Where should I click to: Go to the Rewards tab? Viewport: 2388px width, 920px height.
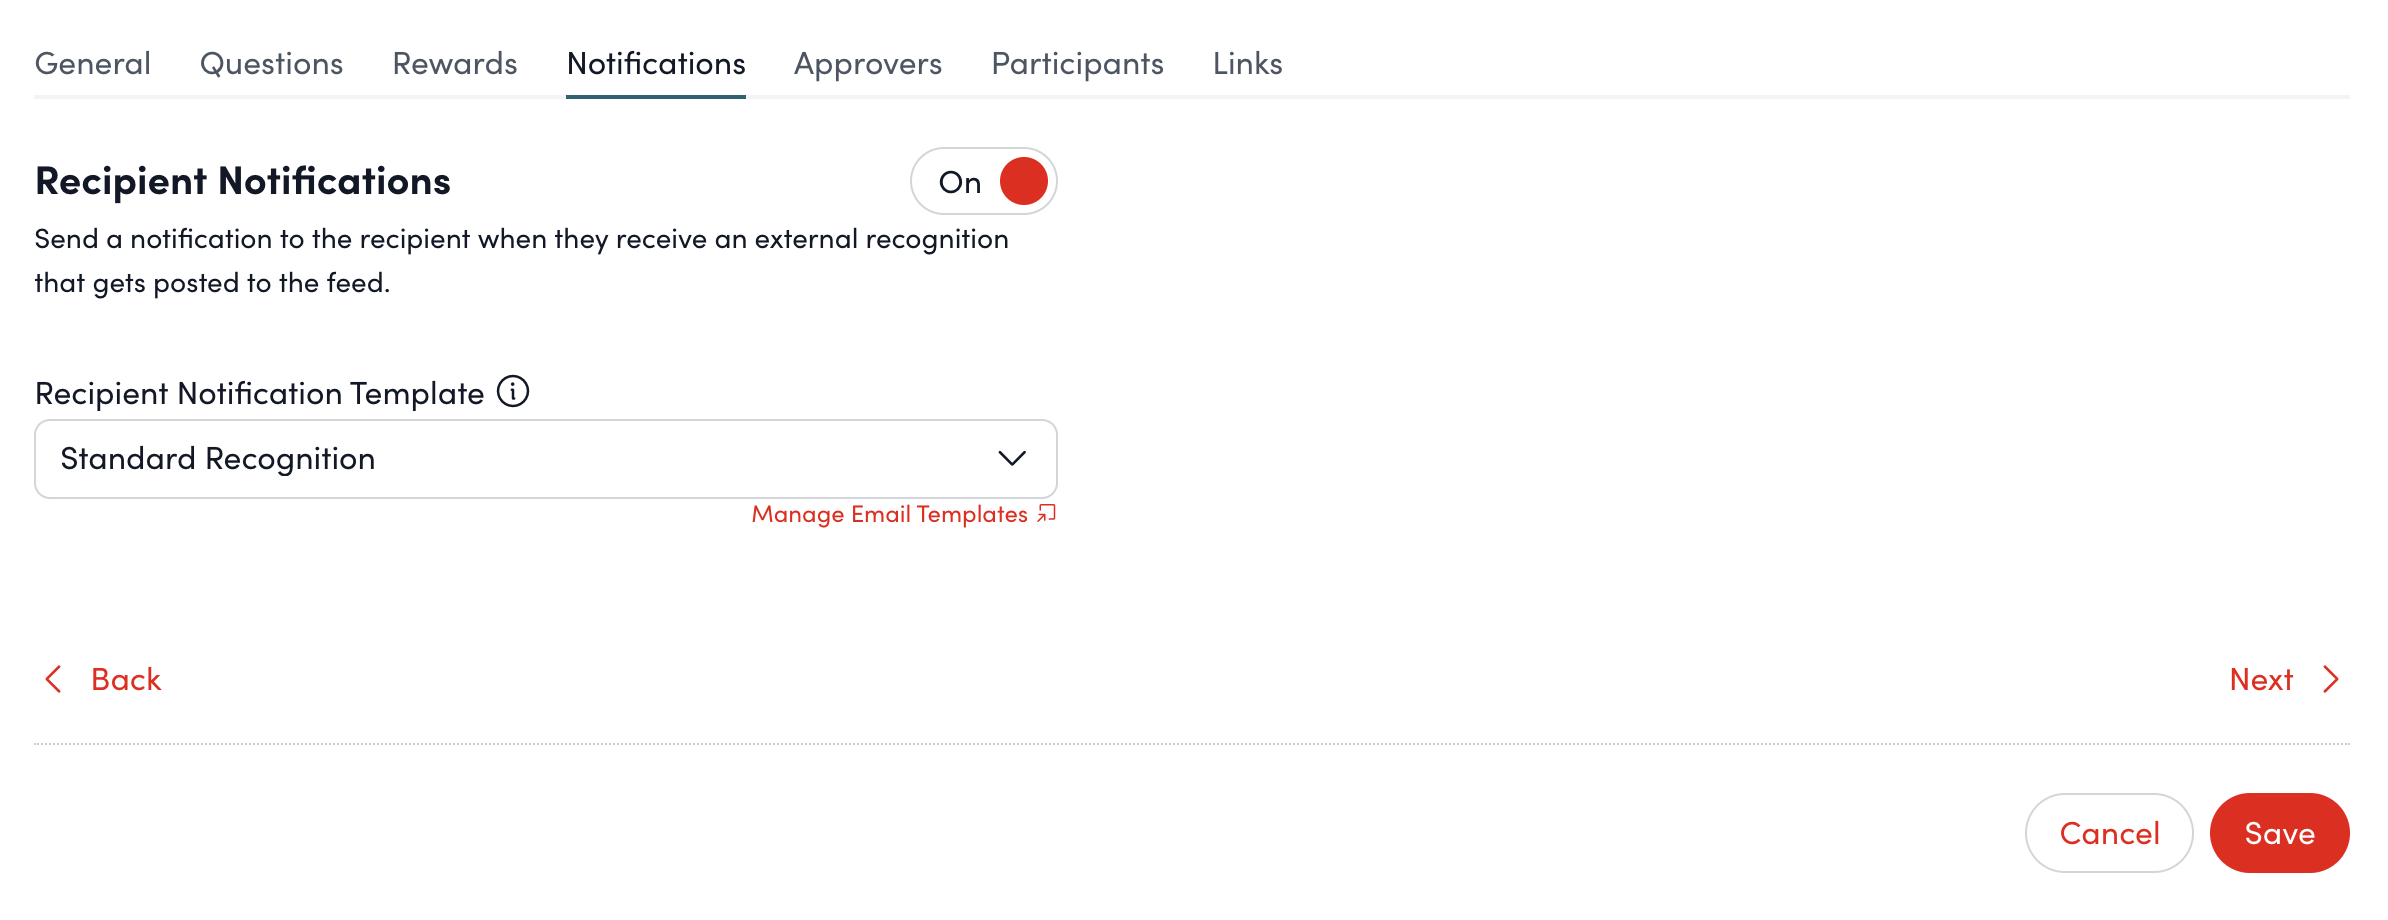tap(455, 63)
